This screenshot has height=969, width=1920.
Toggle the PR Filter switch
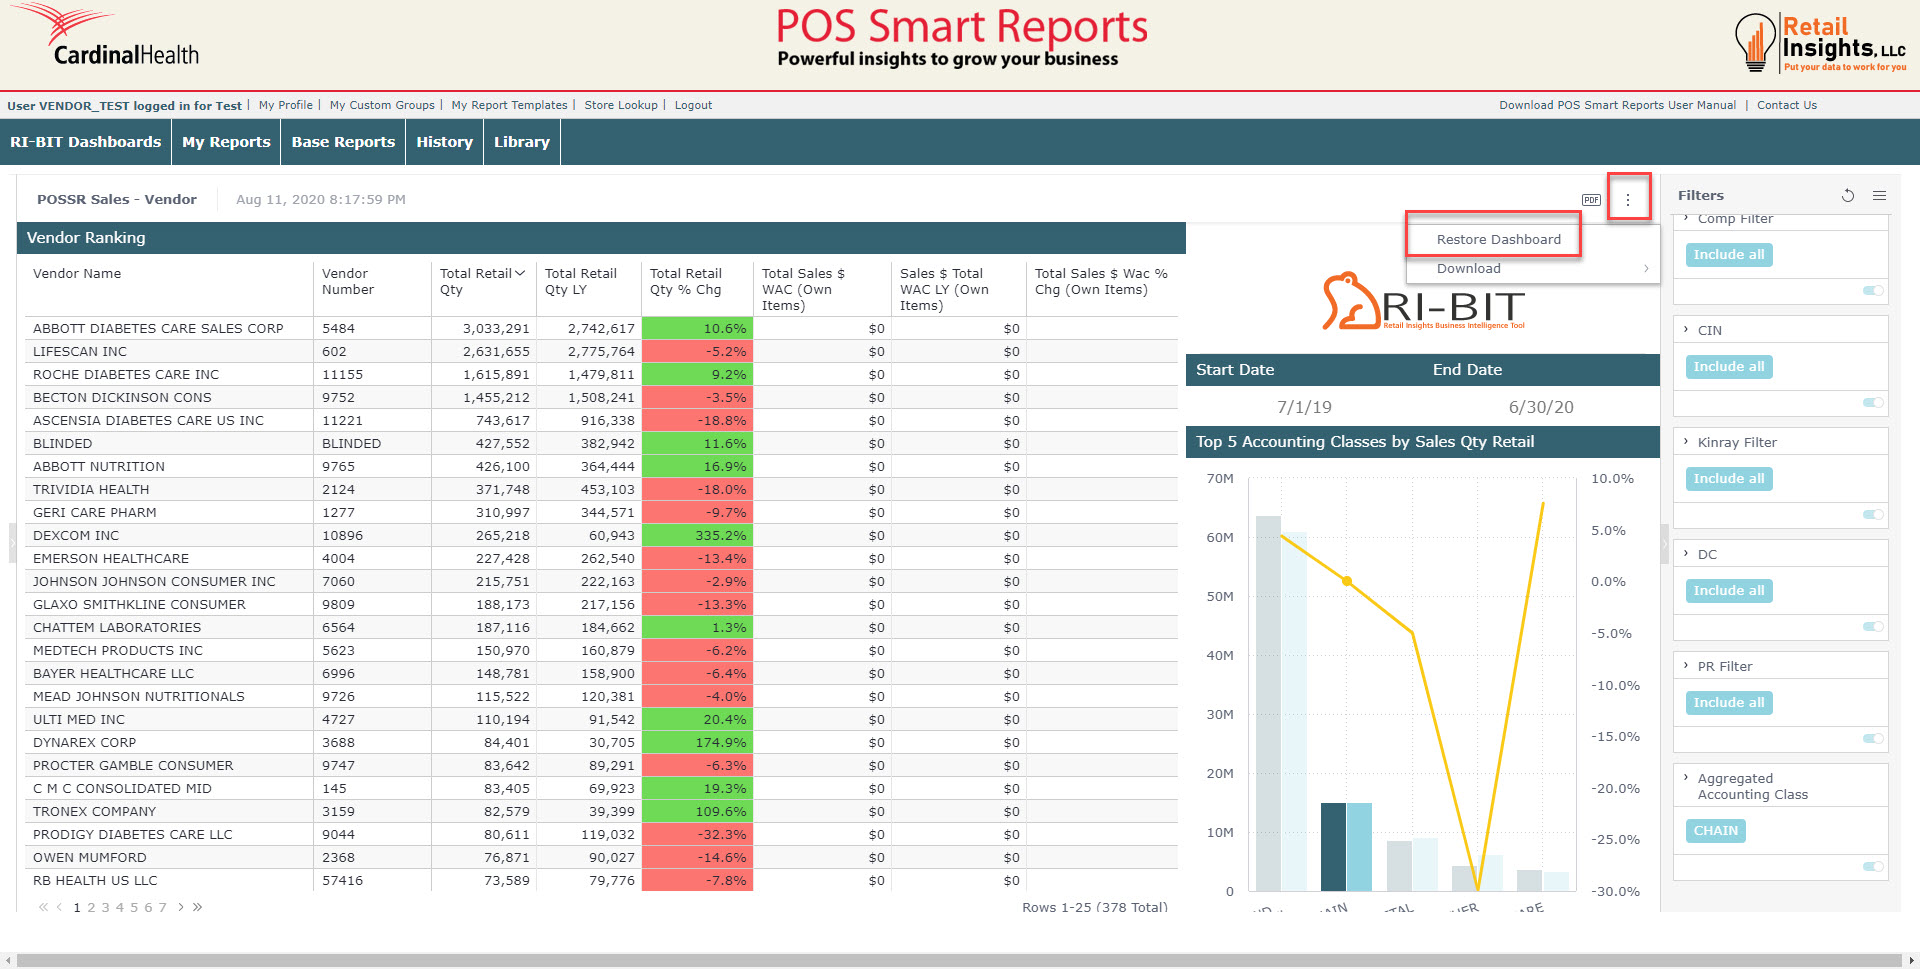click(1872, 738)
